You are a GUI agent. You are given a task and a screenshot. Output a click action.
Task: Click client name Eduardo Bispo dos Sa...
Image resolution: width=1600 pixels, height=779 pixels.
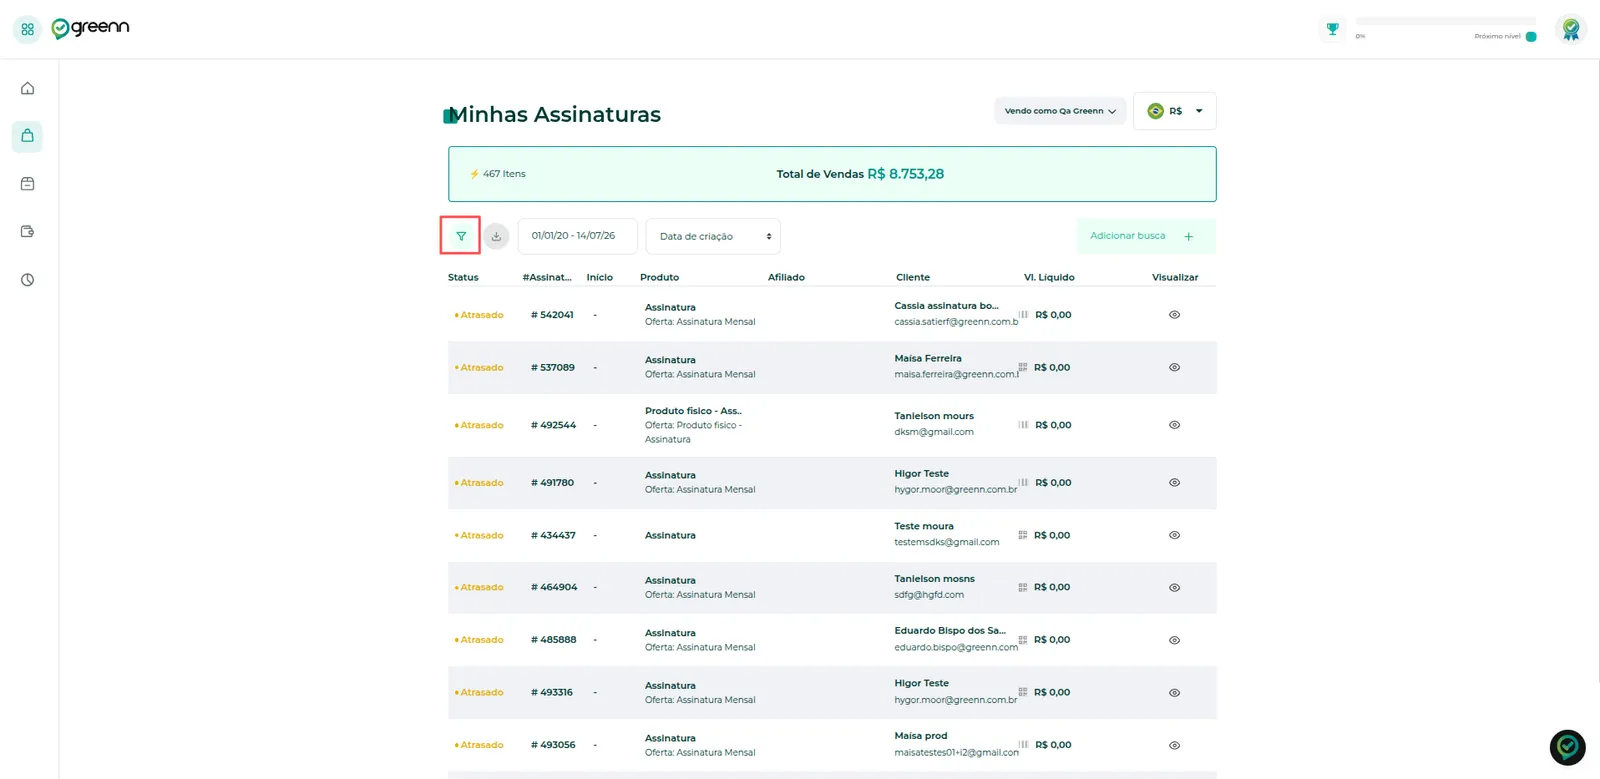click(x=950, y=631)
